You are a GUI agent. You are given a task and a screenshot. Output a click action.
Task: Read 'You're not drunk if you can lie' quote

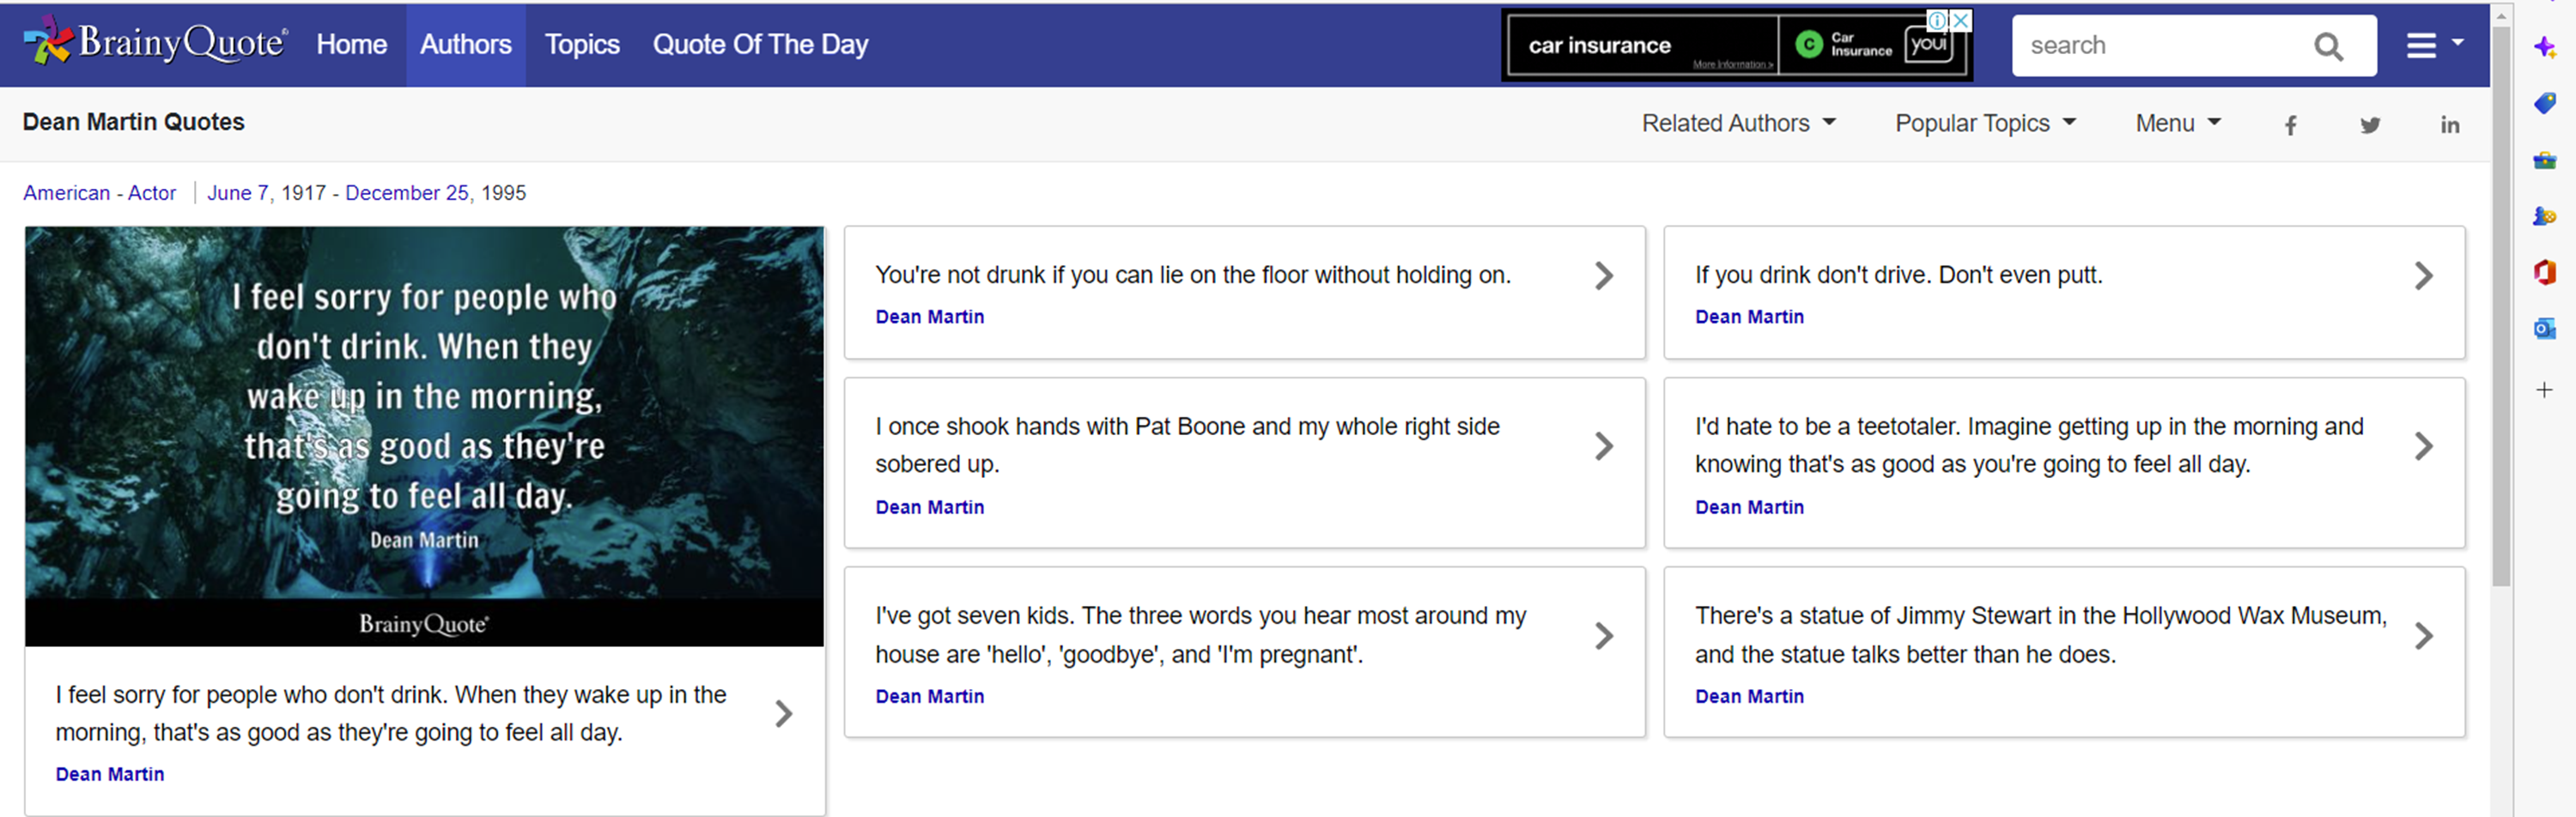click(x=1193, y=275)
